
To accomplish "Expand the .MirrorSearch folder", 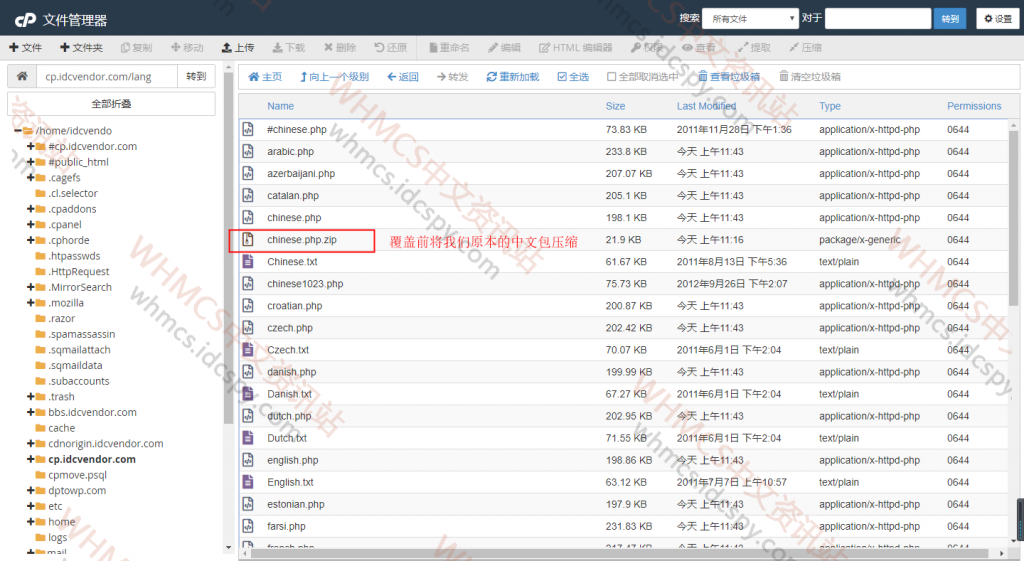I will point(30,287).
